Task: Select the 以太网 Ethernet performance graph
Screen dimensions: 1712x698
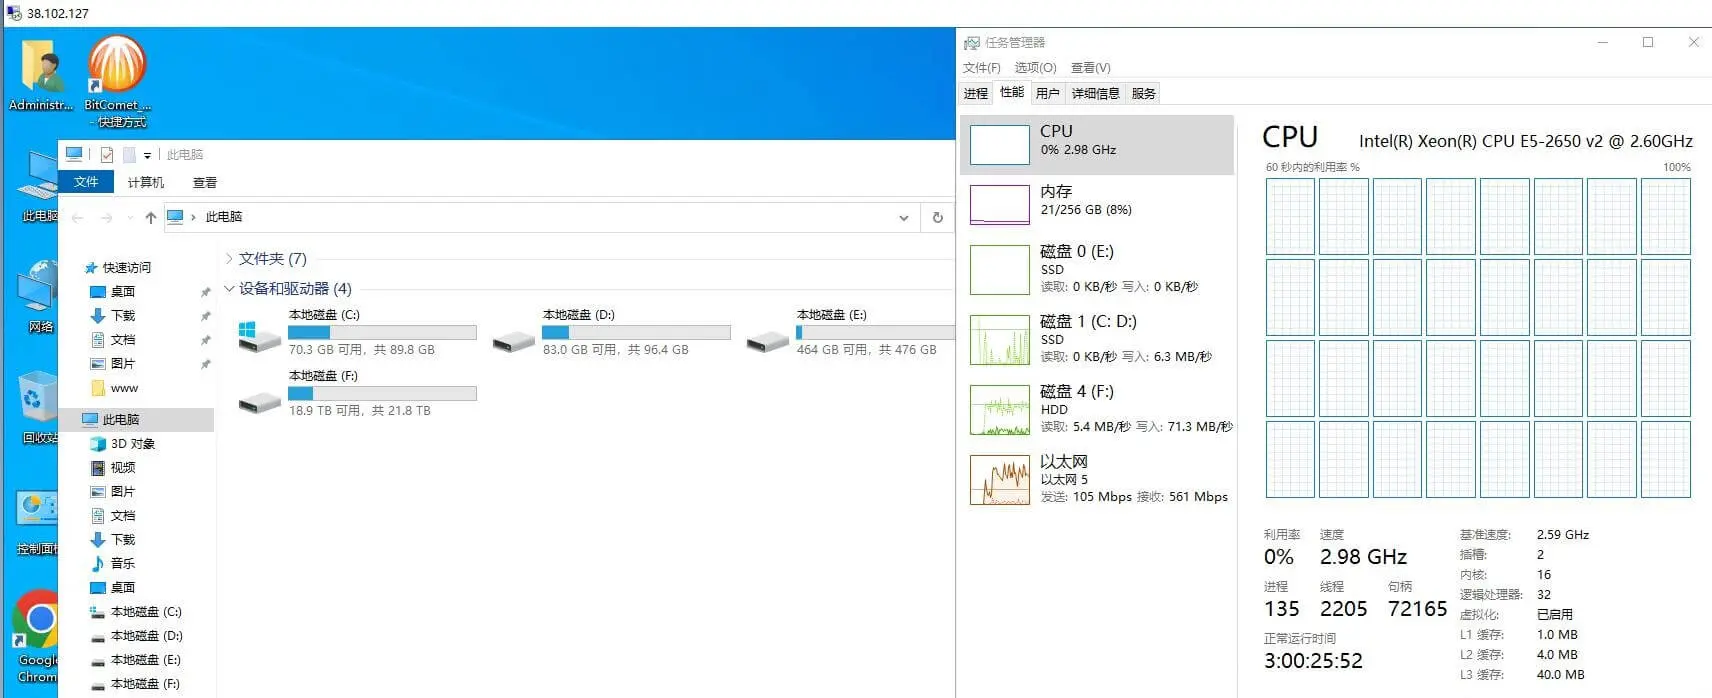Action: click(x=999, y=480)
